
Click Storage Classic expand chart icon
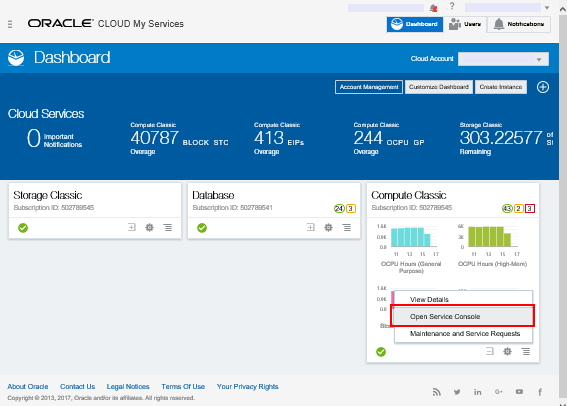[132, 227]
